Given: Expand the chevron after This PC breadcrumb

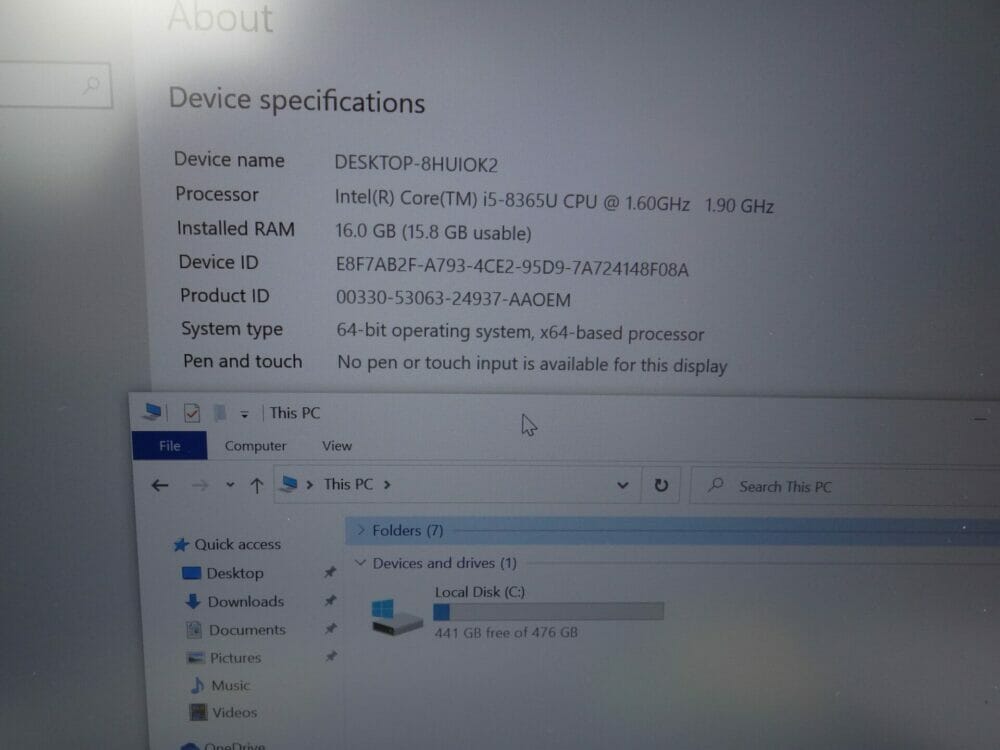Looking at the screenshot, I should pos(387,485).
